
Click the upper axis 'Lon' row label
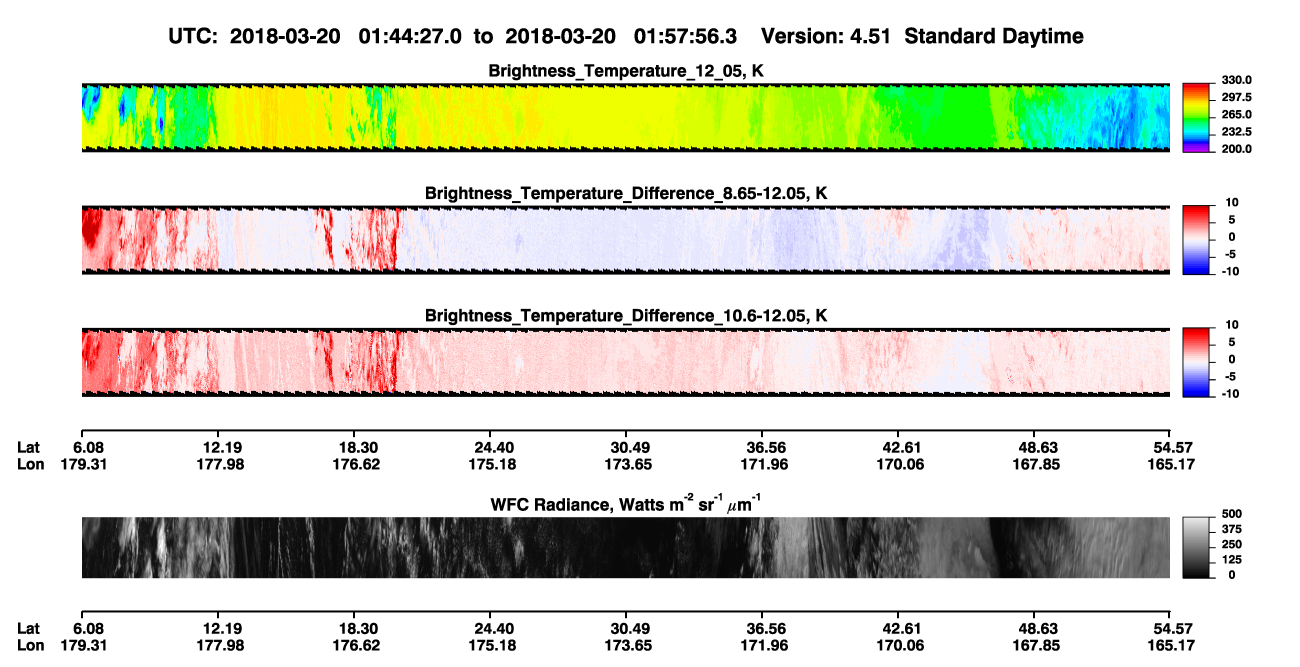point(30,464)
